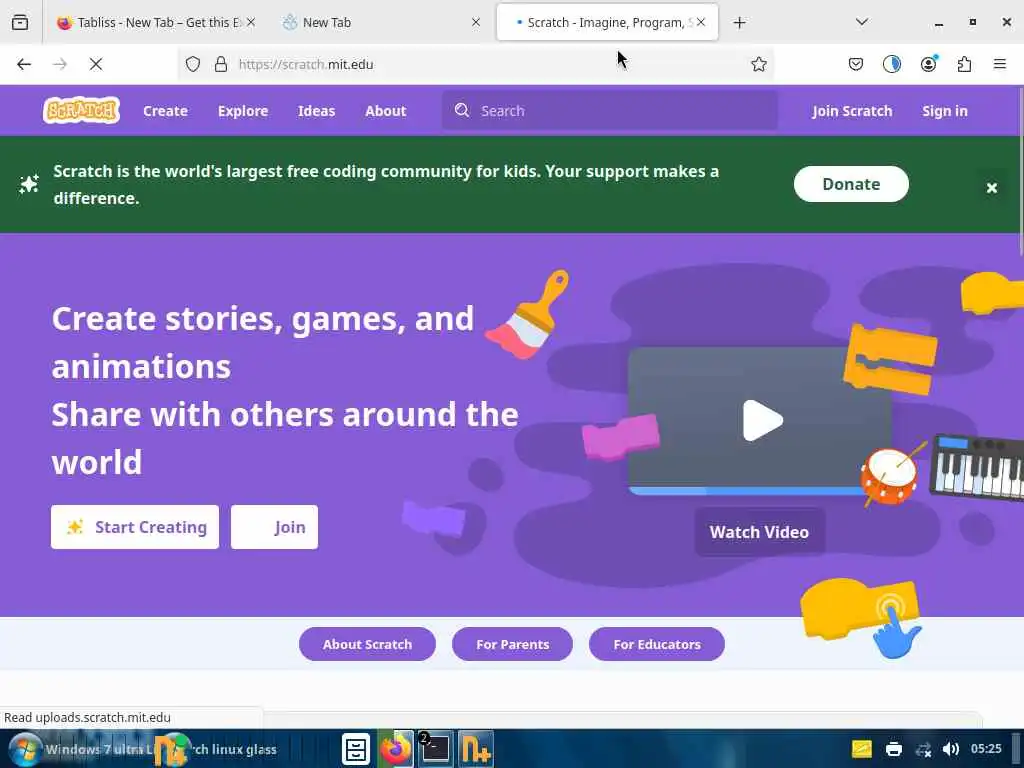
Task: Close the Scratch tab
Action: tap(701, 22)
